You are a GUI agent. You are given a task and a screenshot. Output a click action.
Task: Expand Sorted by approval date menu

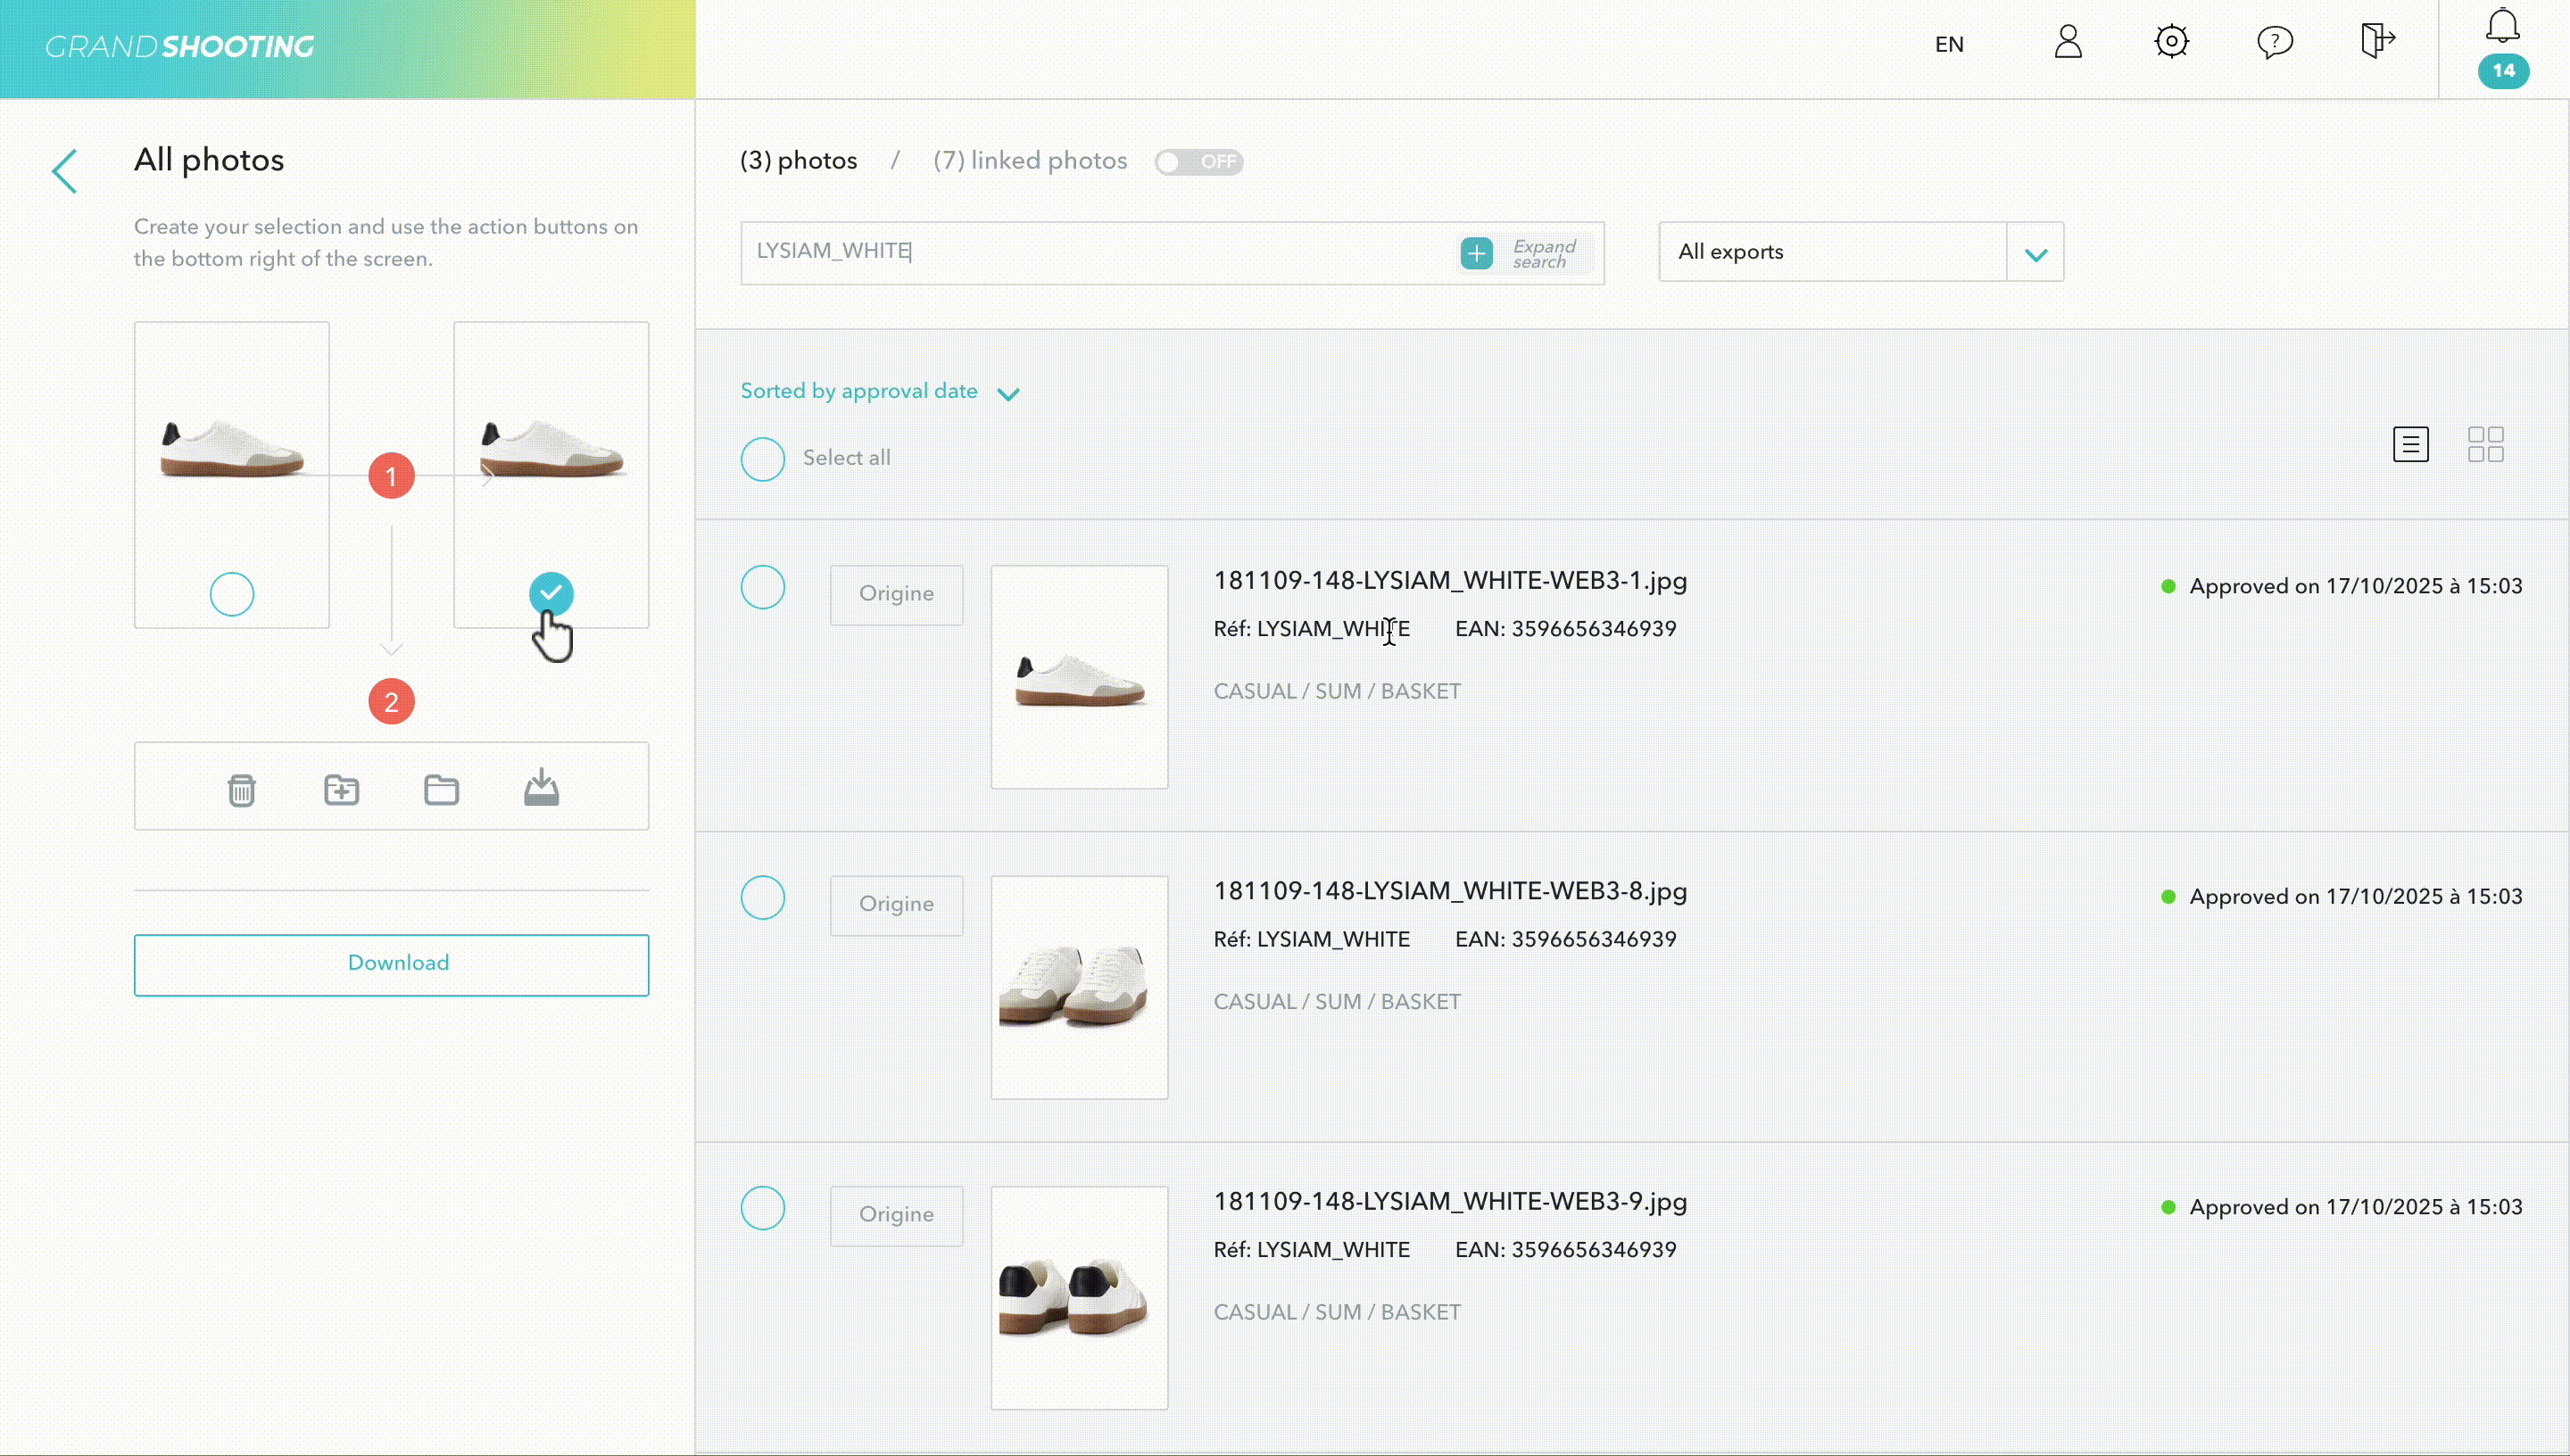coord(880,392)
